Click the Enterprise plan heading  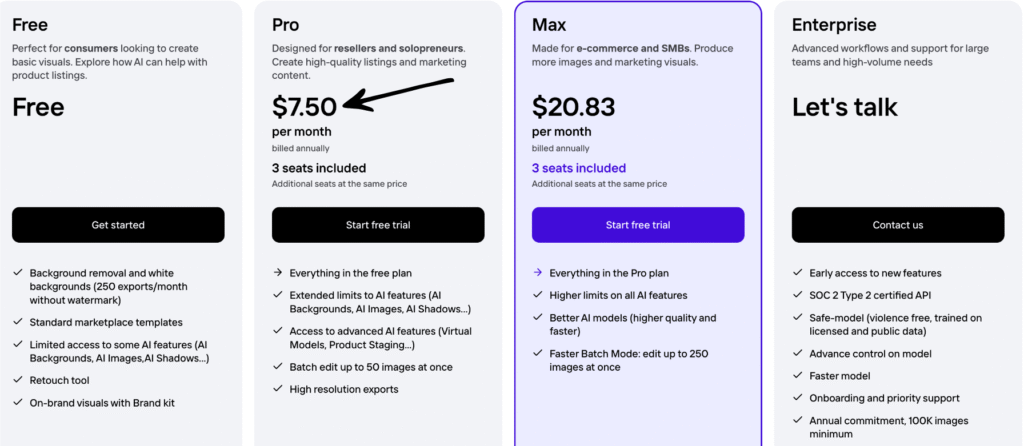pos(834,24)
